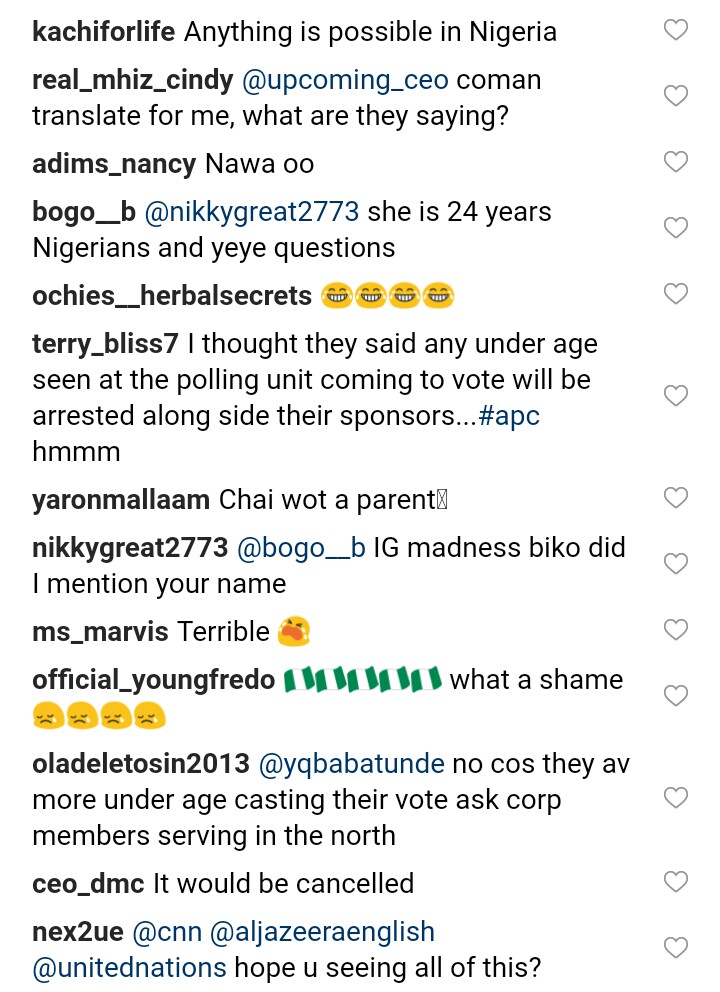
Task: Toggle like on official_youngfredo 'what a shame' comment
Action: click(x=676, y=696)
